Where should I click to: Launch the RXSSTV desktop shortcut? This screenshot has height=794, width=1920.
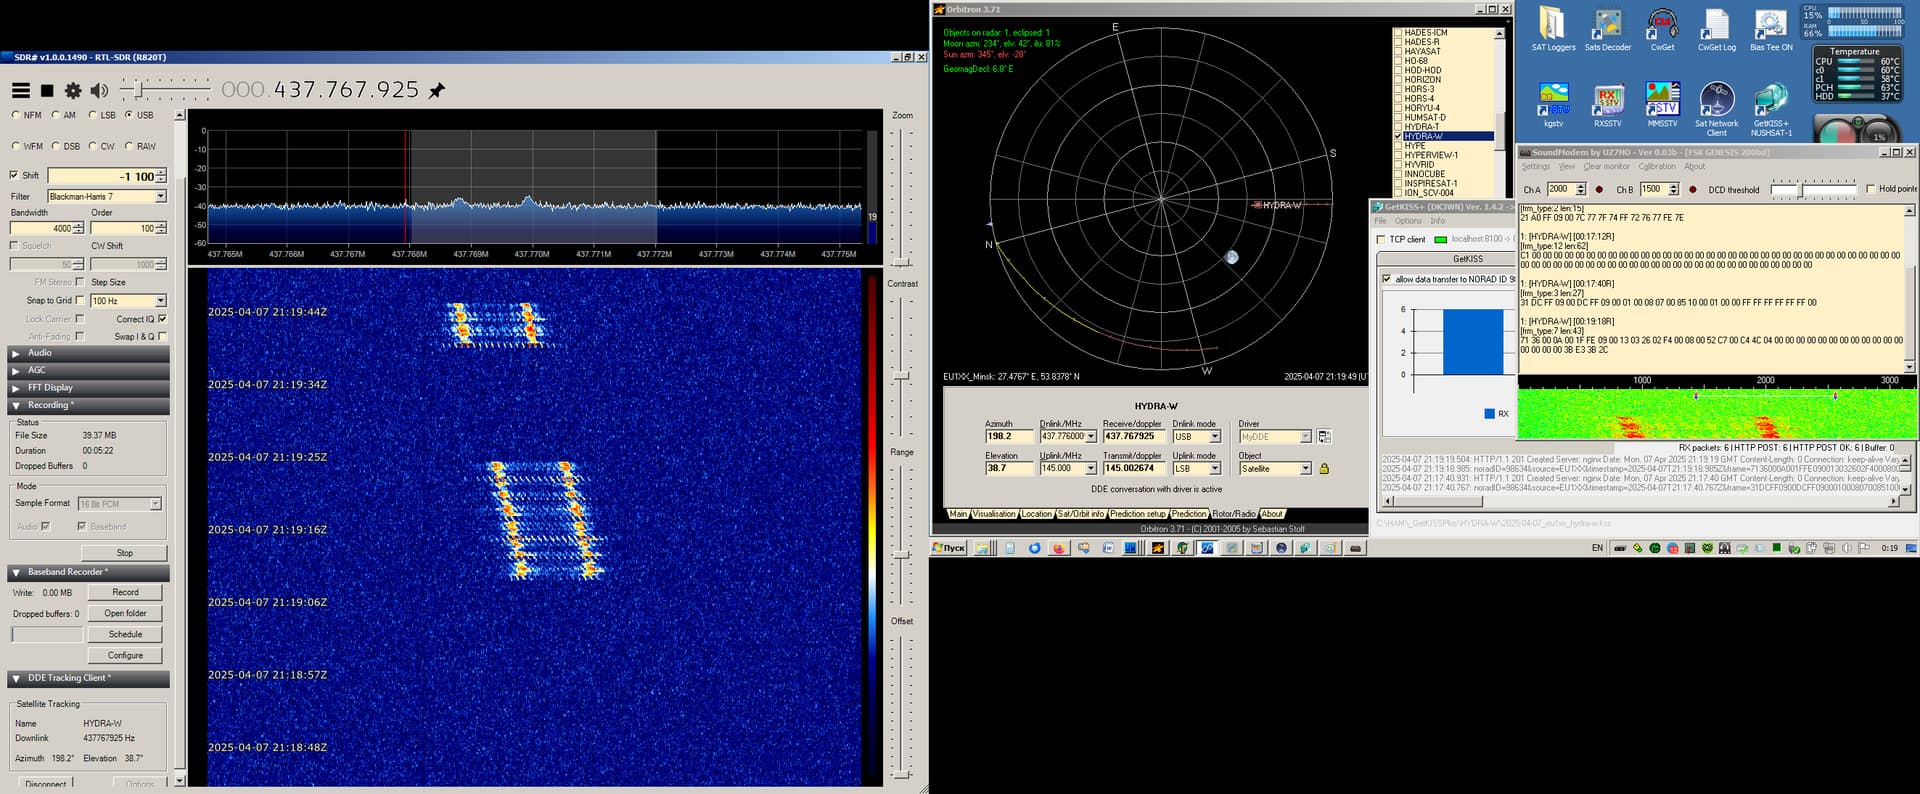click(x=1607, y=103)
